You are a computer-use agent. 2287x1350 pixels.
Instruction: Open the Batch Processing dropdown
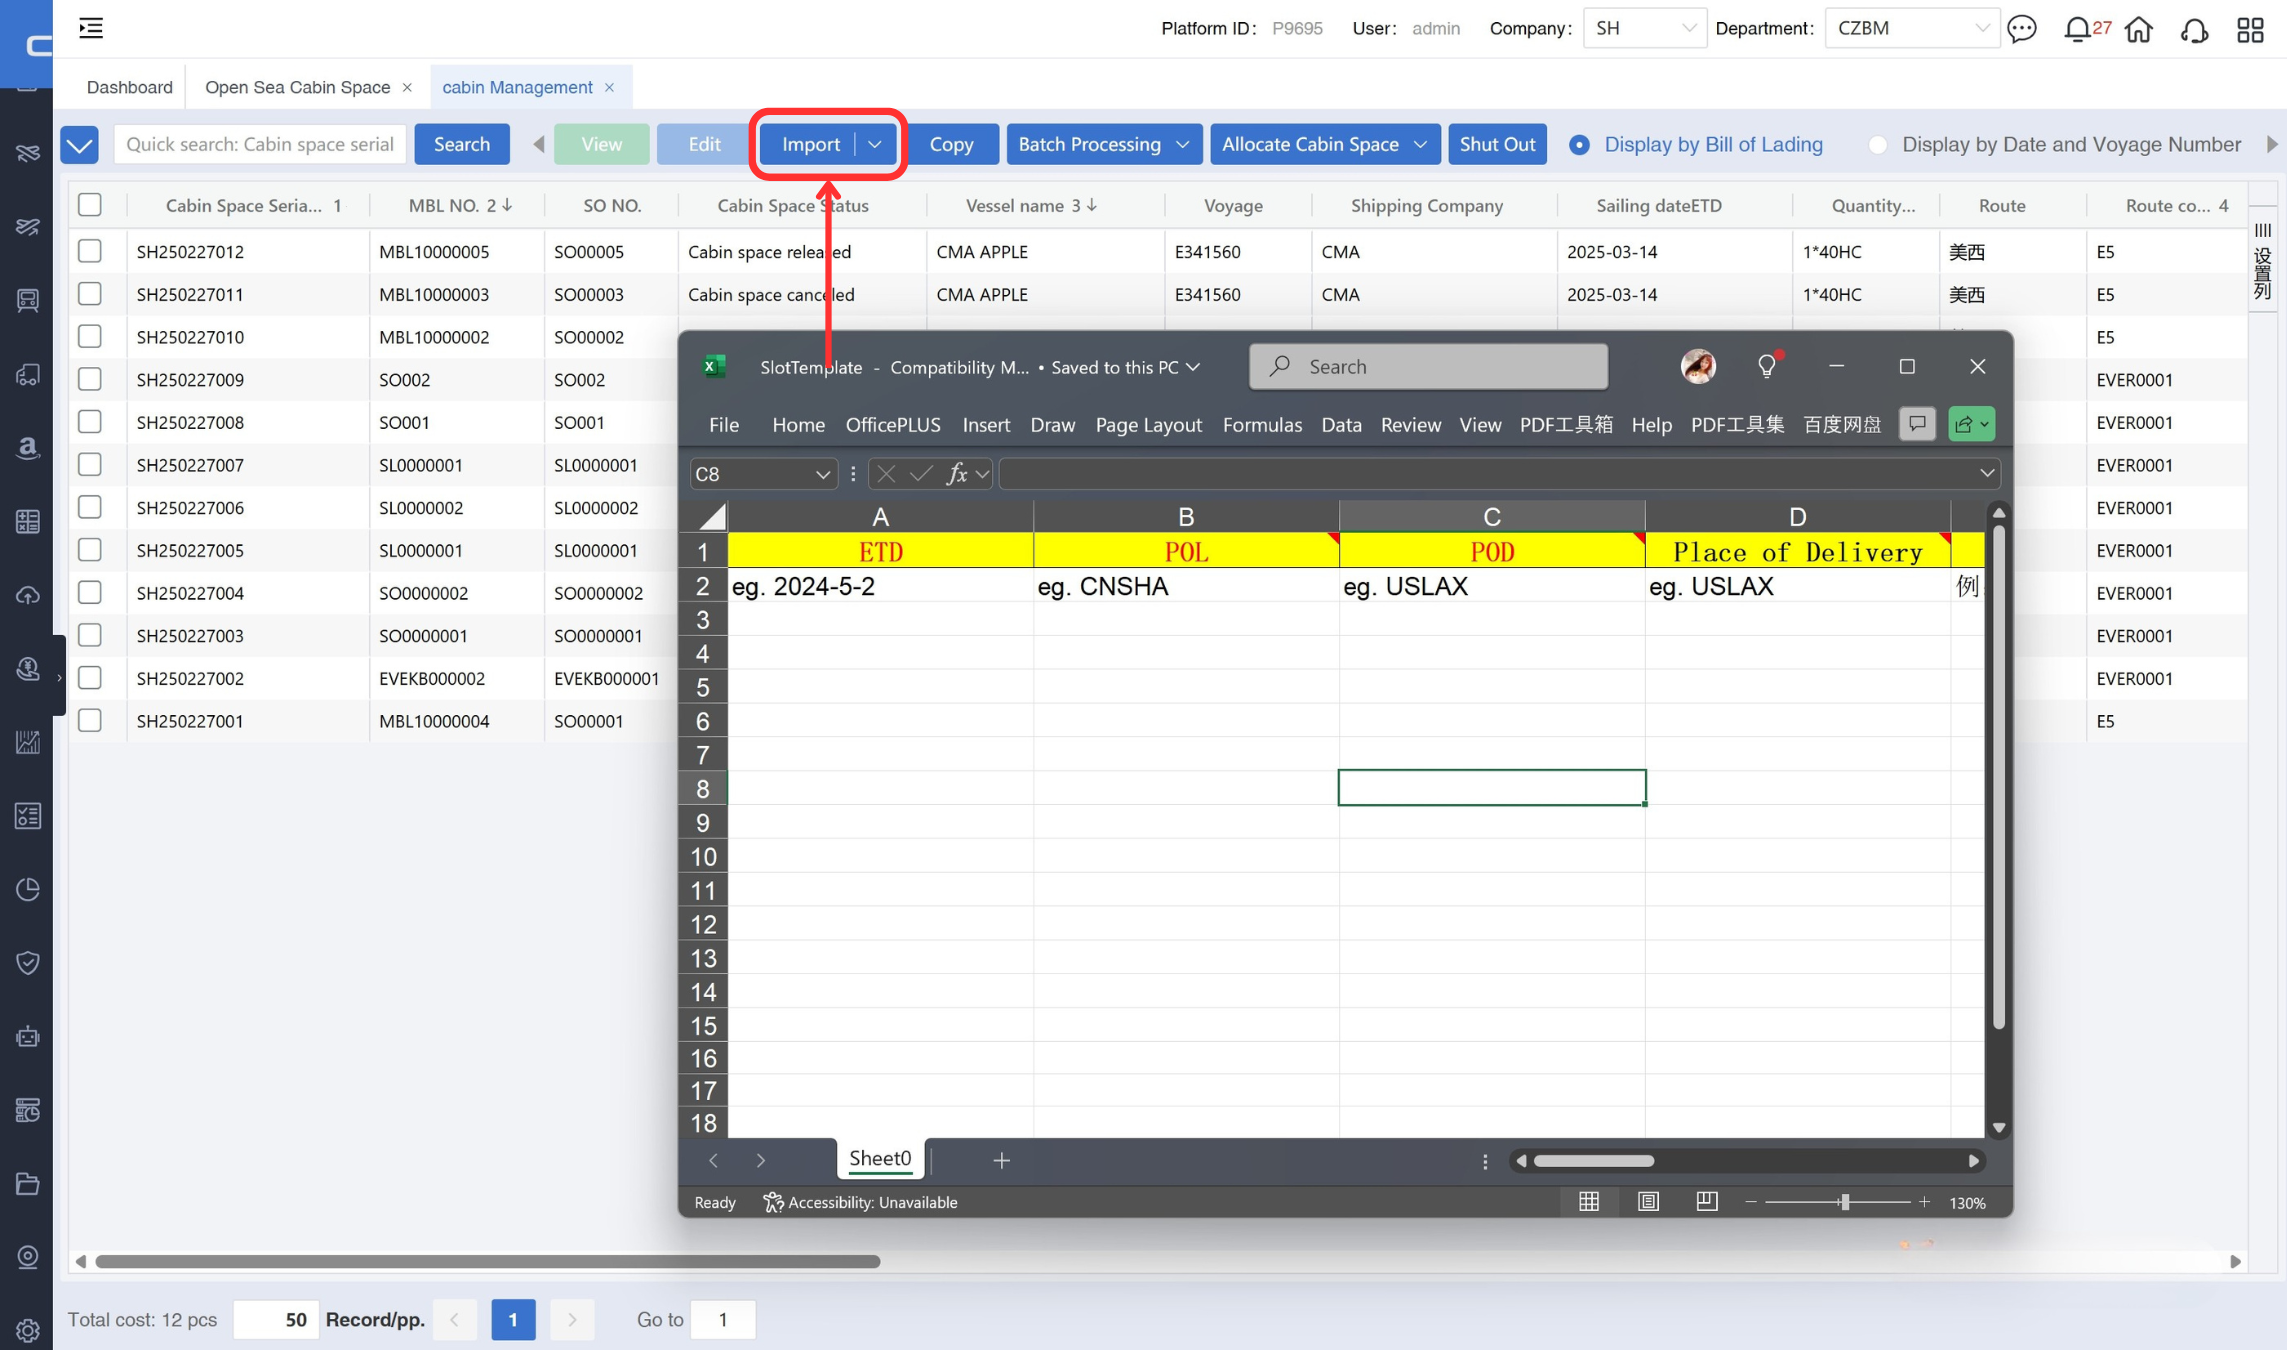point(1104,144)
